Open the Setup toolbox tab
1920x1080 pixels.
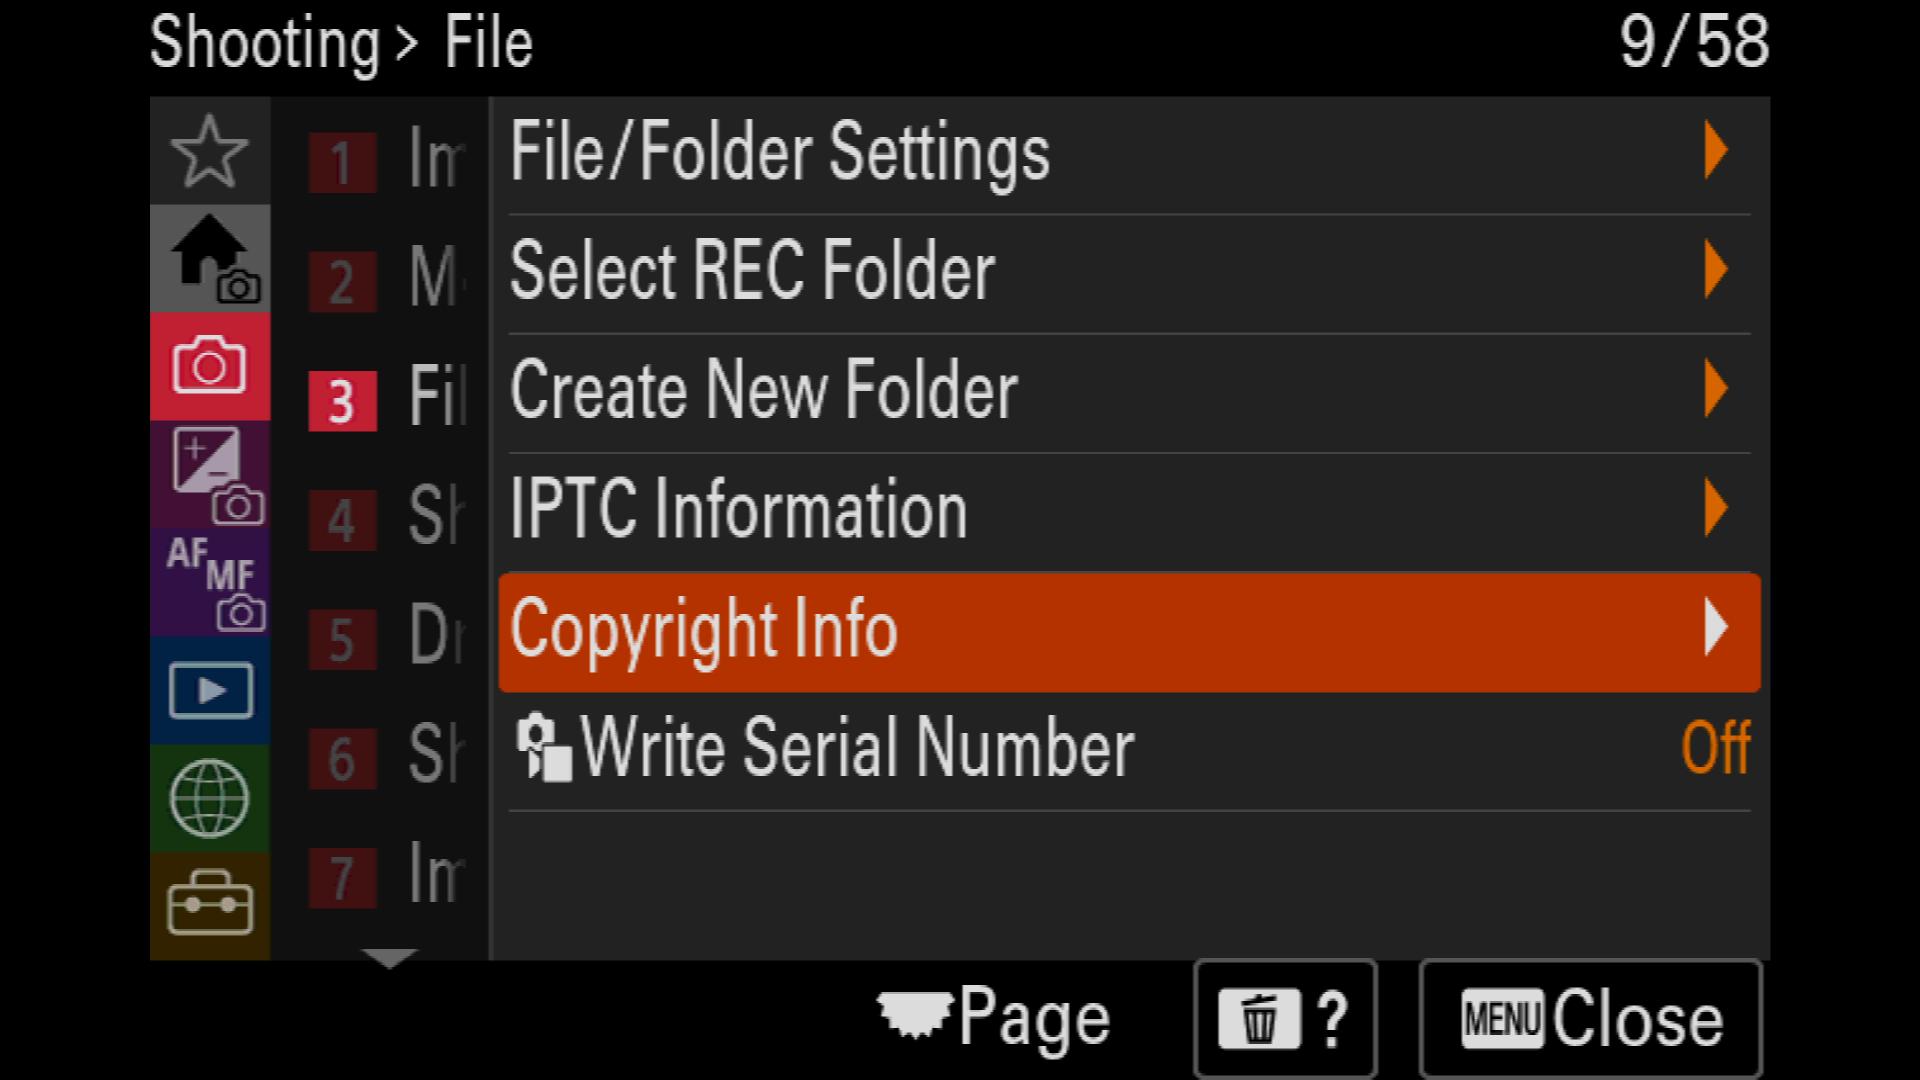[x=209, y=905]
